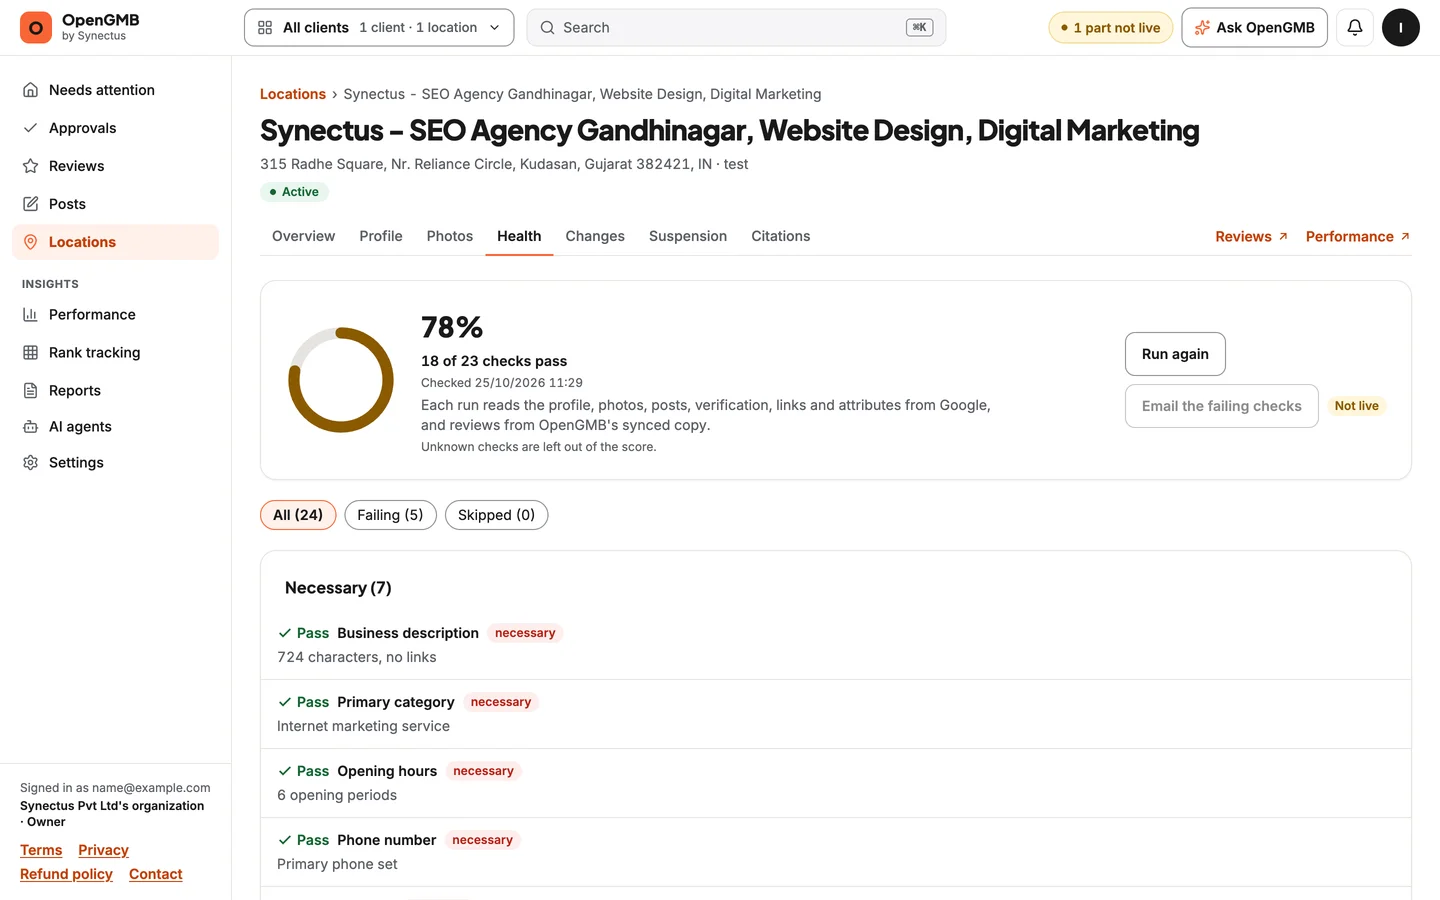
Task: Open Posts in the sidebar
Action: point(115,204)
